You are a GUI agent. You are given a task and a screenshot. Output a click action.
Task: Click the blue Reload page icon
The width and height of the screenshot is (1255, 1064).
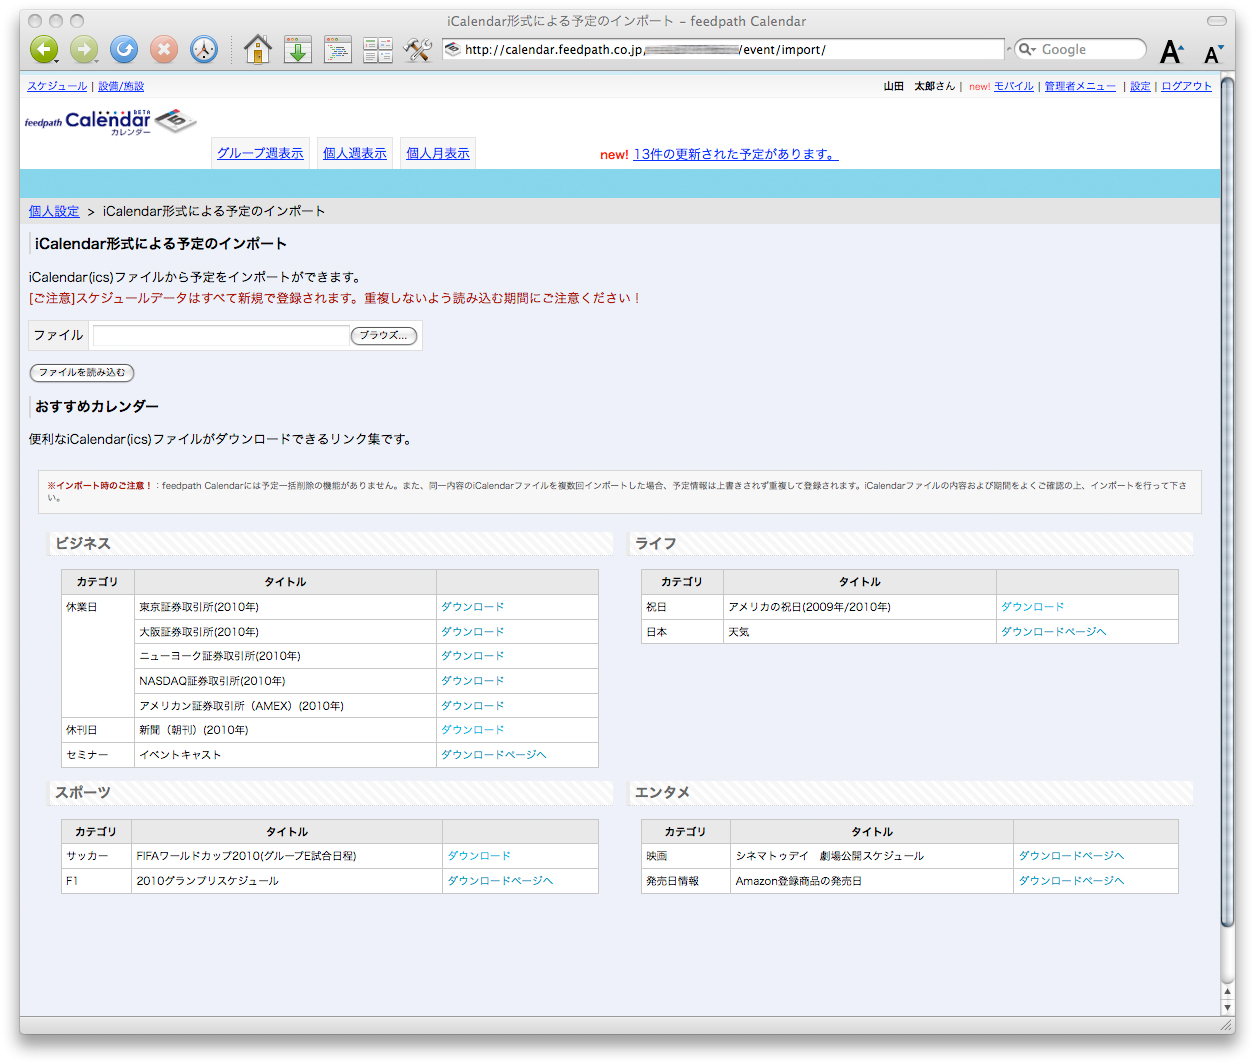coord(124,49)
